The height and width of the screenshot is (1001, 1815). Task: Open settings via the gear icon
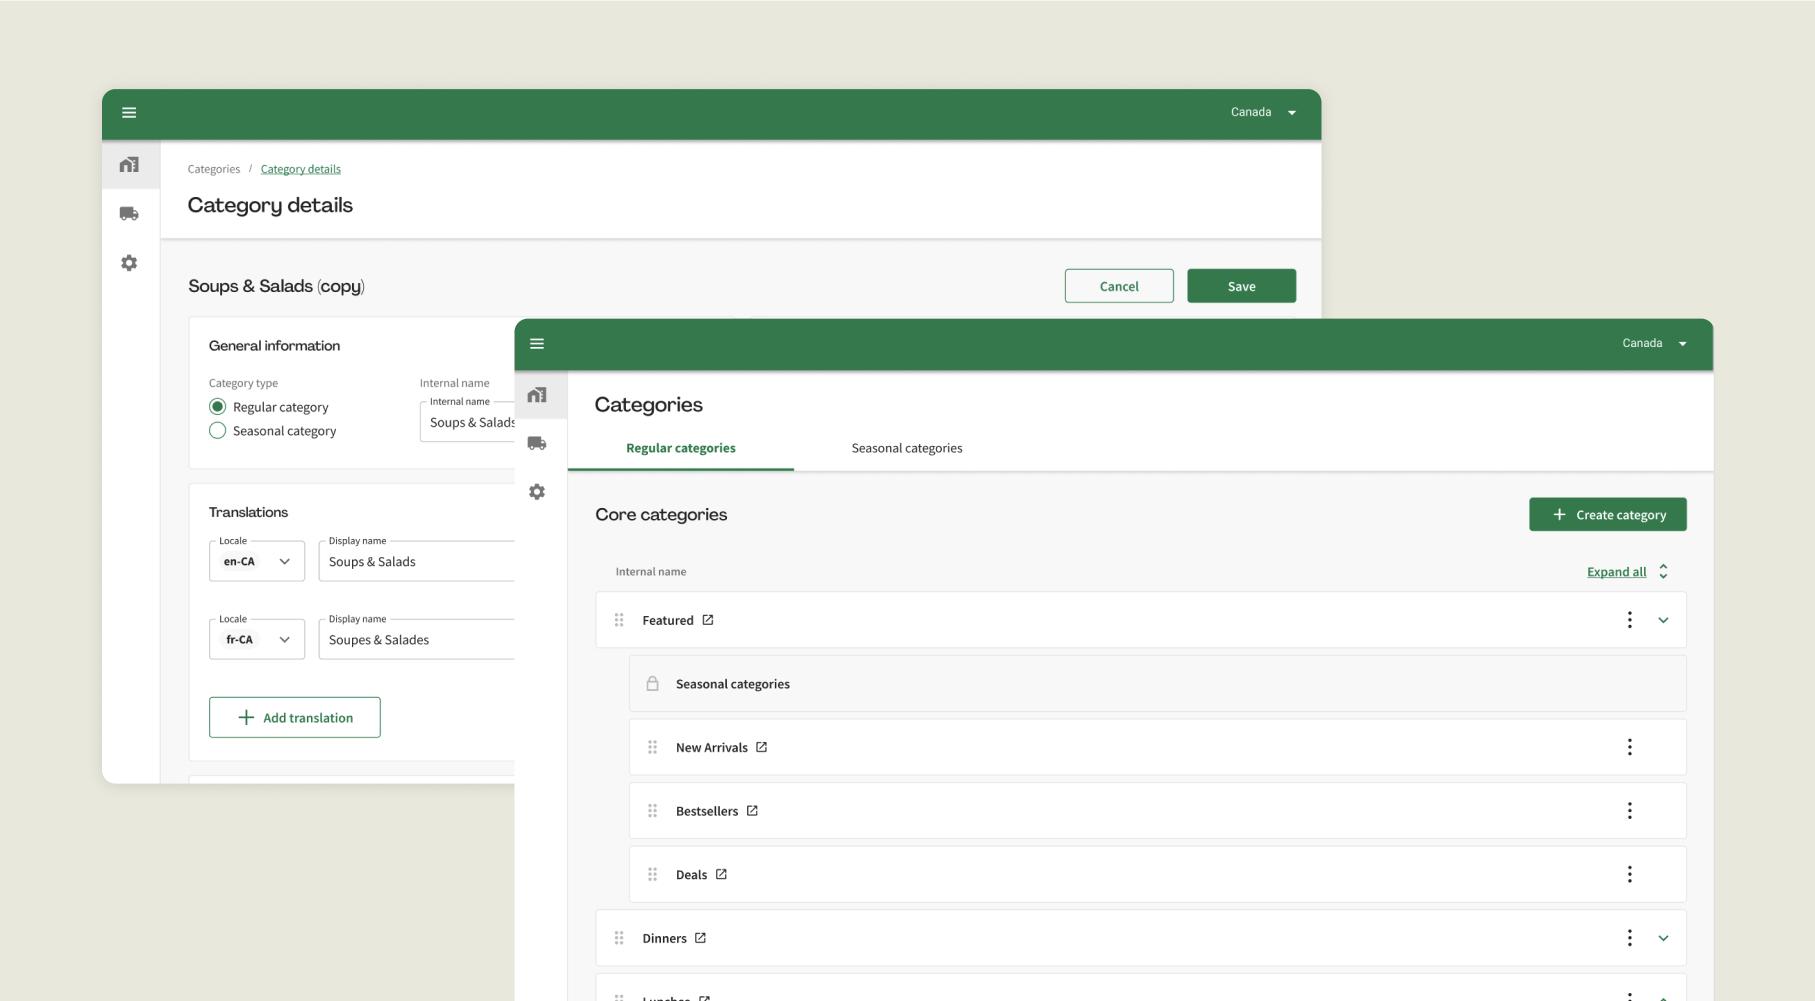coord(538,491)
